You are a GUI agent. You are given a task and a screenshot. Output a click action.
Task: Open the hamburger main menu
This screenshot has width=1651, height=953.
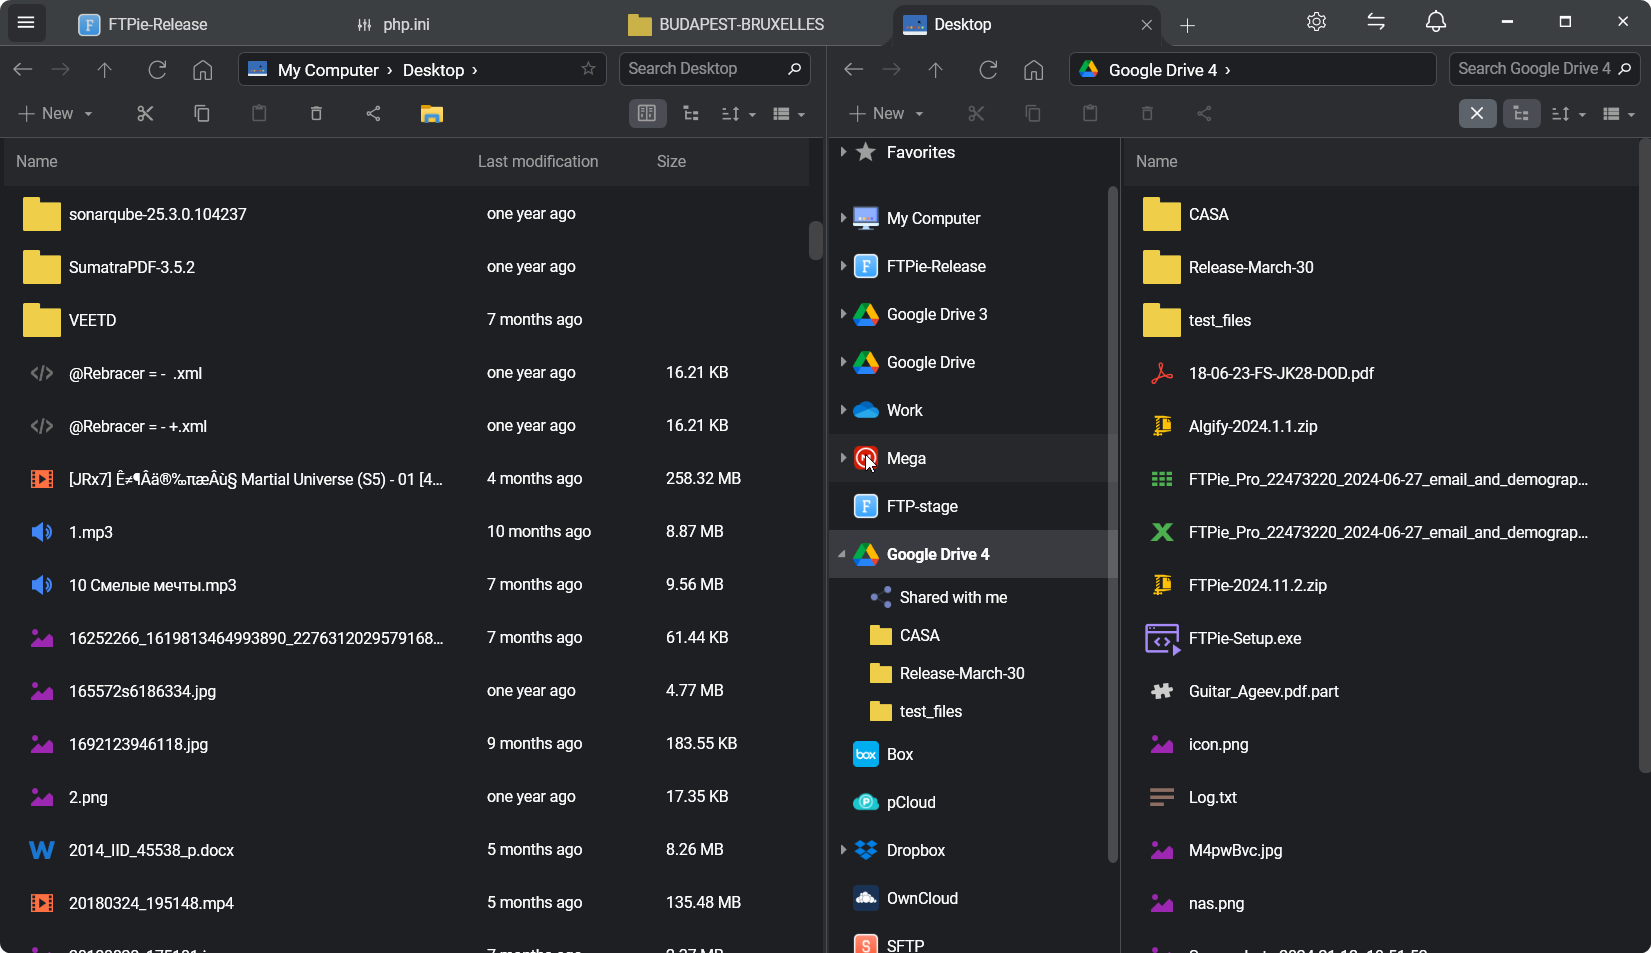click(x=26, y=23)
